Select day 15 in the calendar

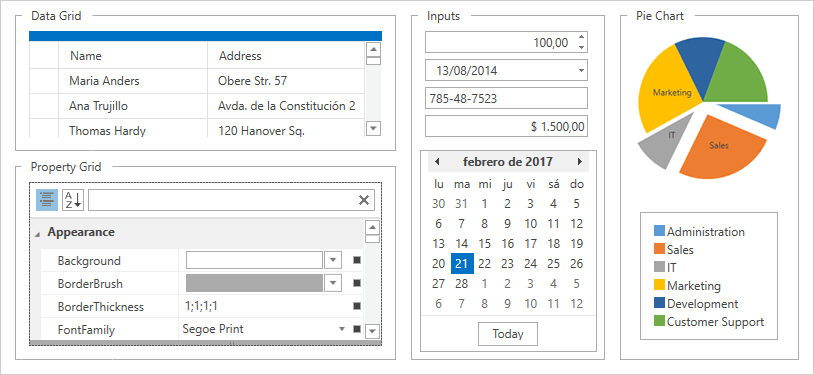coord(484,244)
